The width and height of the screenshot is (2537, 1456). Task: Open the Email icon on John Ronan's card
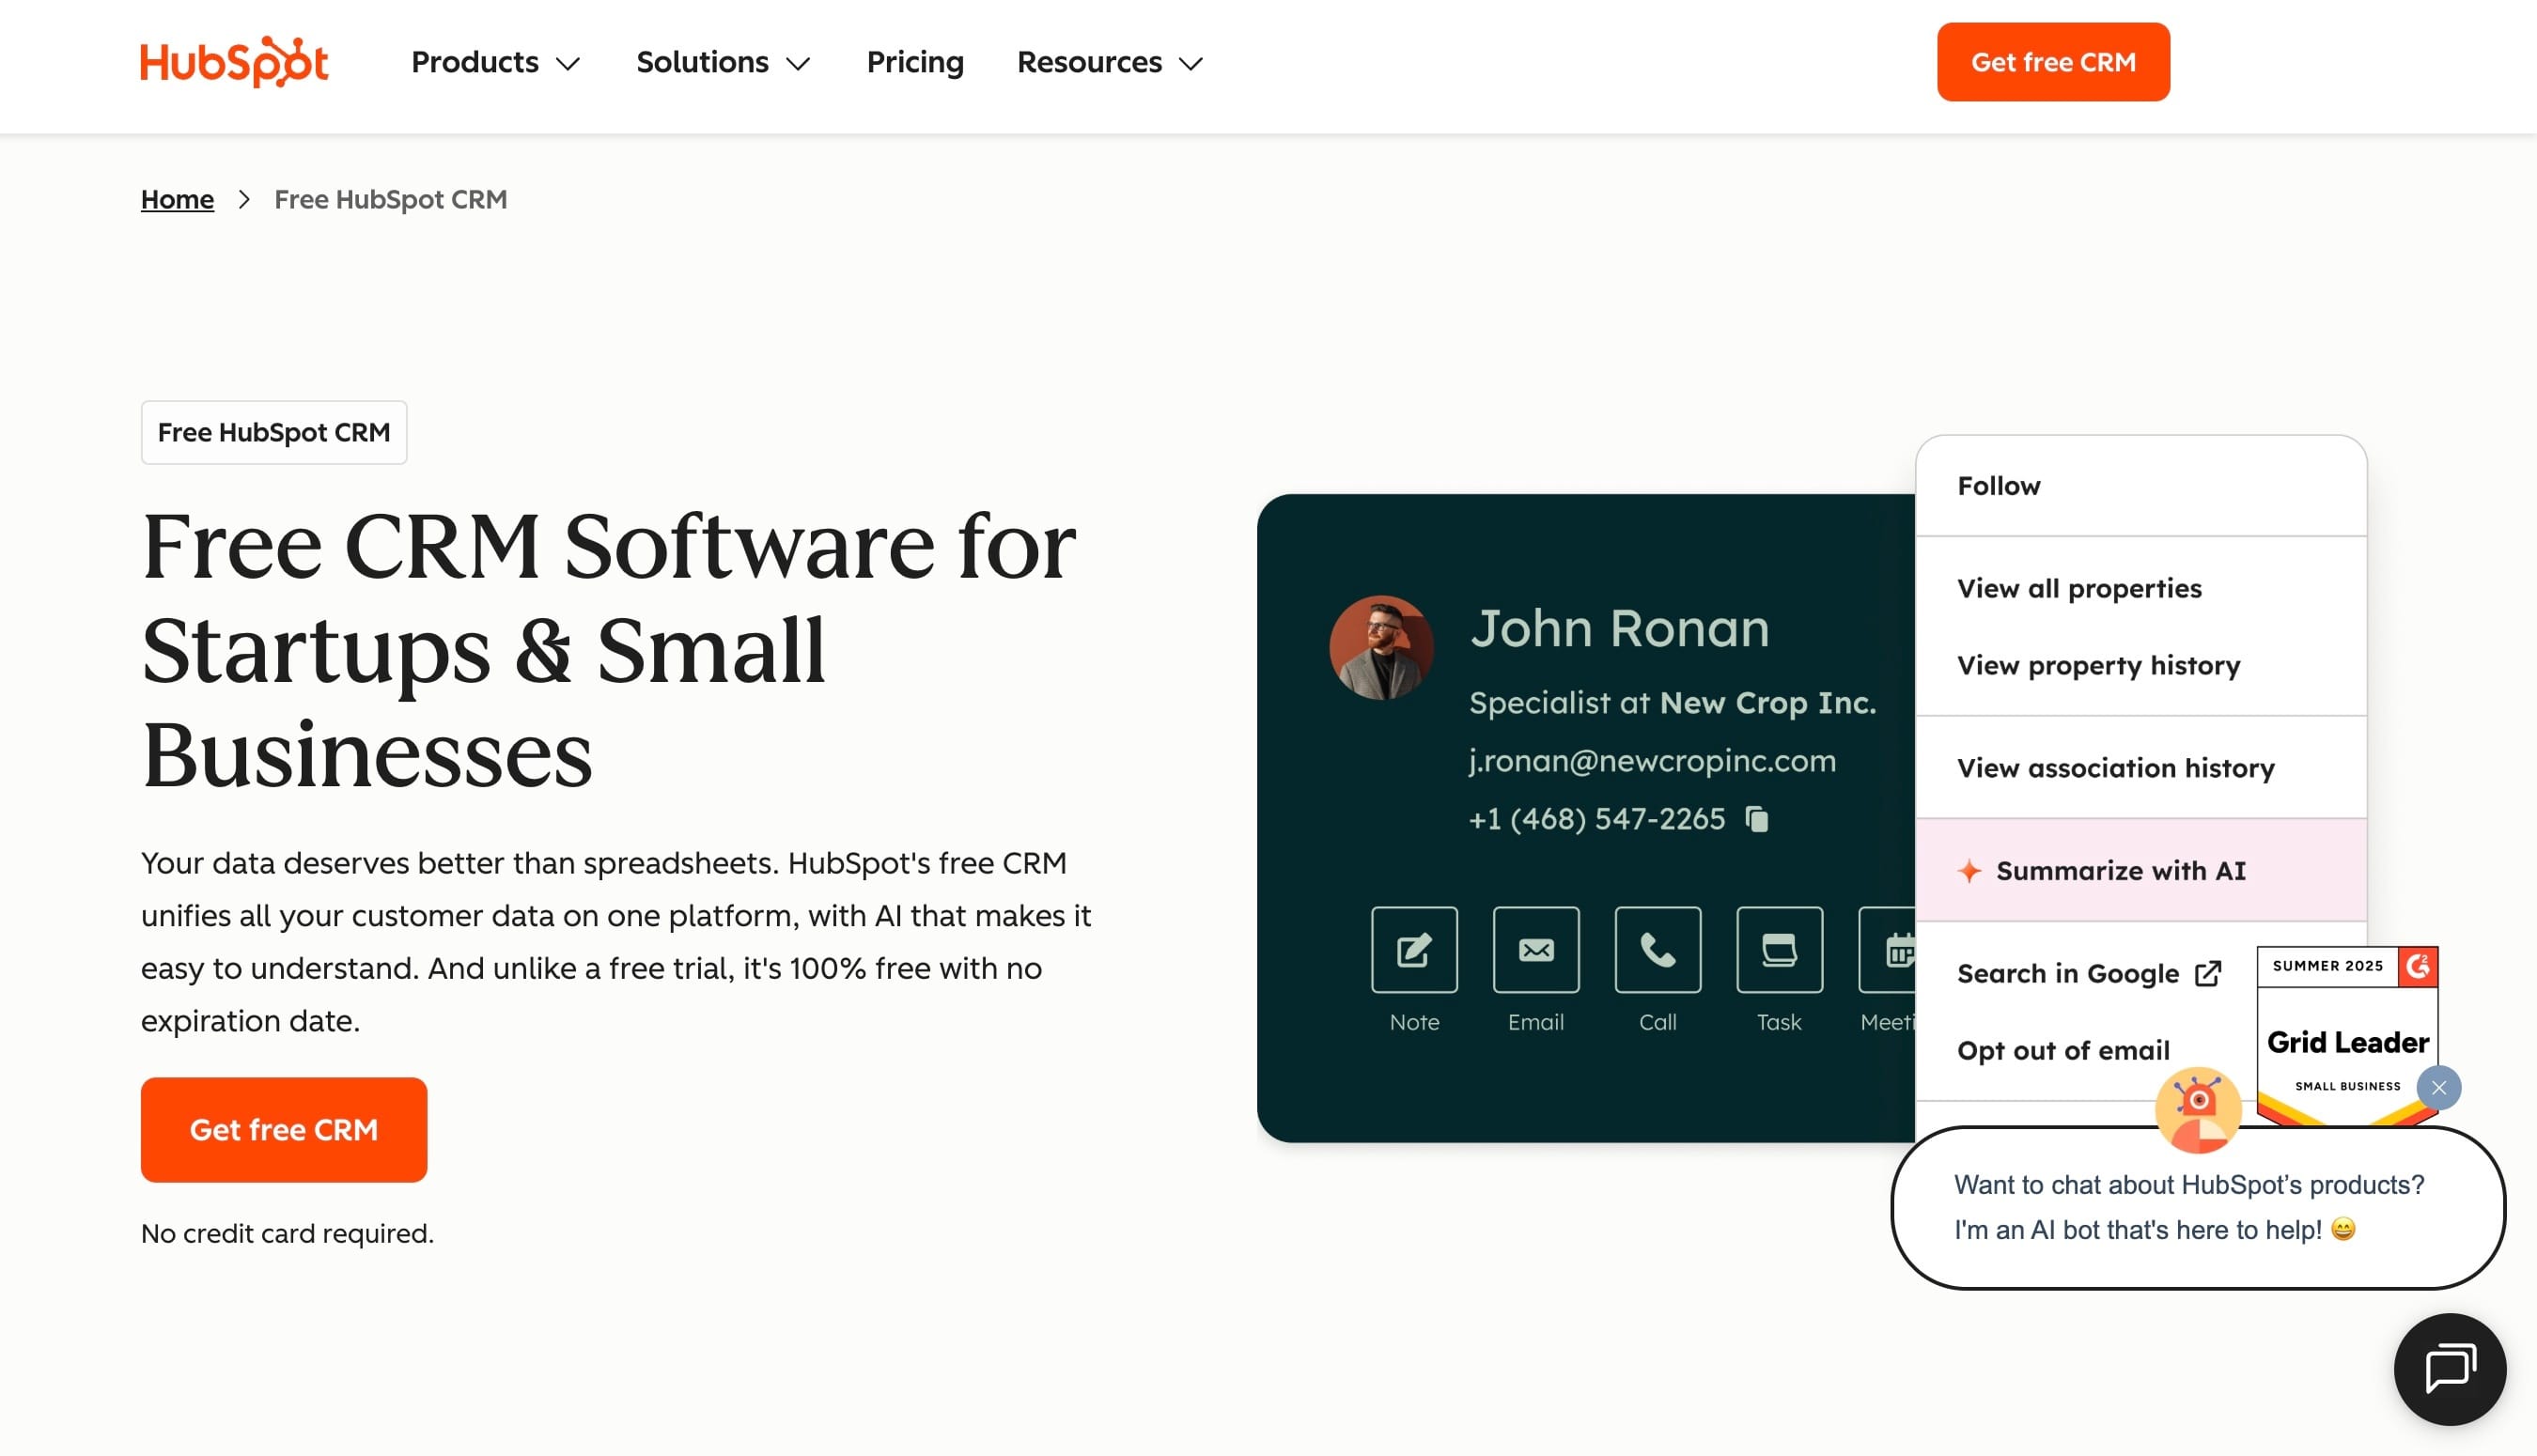click(1535, 950)
